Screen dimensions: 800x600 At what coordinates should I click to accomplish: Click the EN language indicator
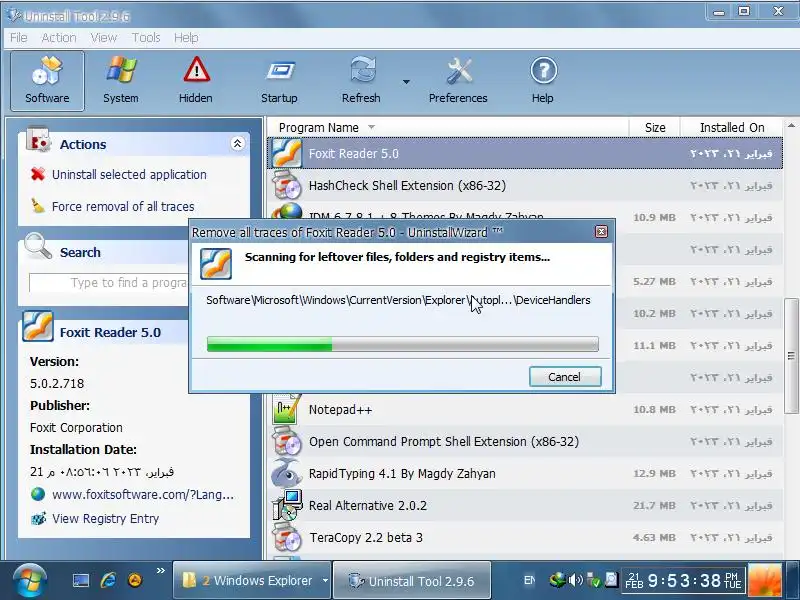530,580
